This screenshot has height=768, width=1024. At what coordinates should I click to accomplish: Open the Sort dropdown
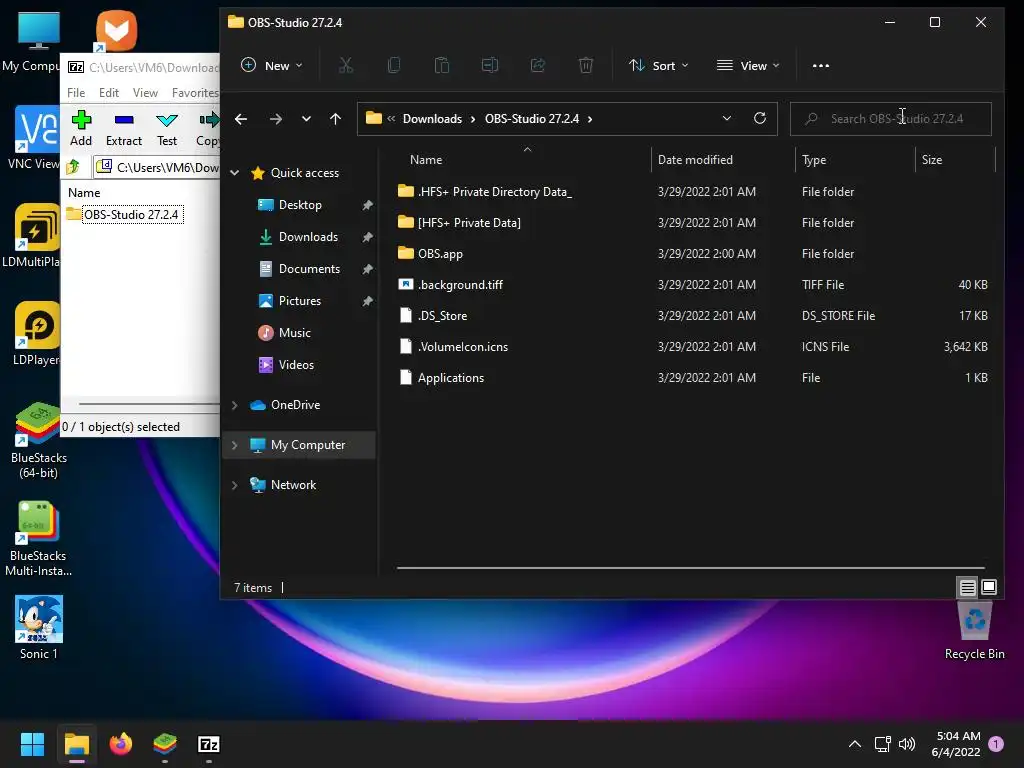click(659, 65)
